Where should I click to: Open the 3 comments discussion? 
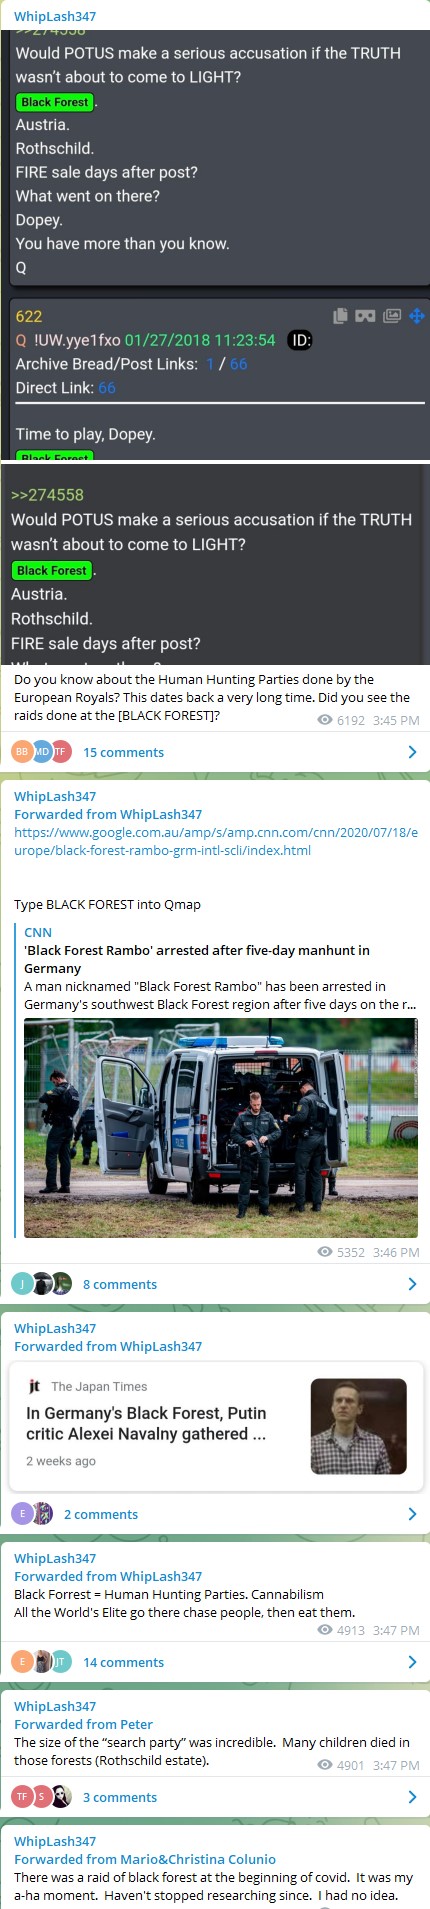pos(120,1797)
